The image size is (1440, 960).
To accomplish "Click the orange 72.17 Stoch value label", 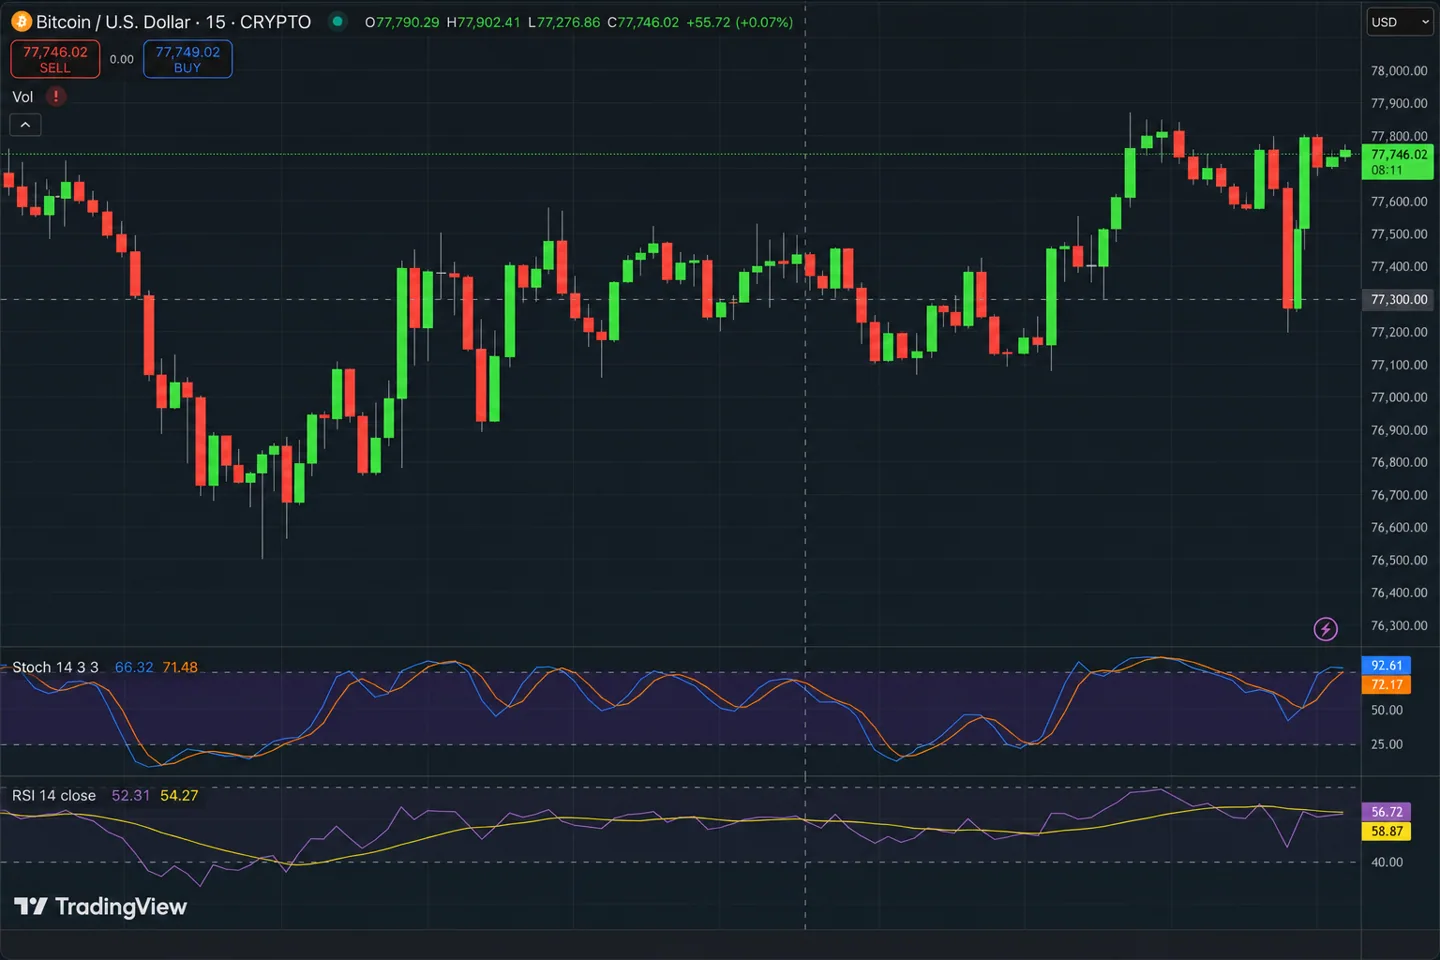I will click(1386, 685).
